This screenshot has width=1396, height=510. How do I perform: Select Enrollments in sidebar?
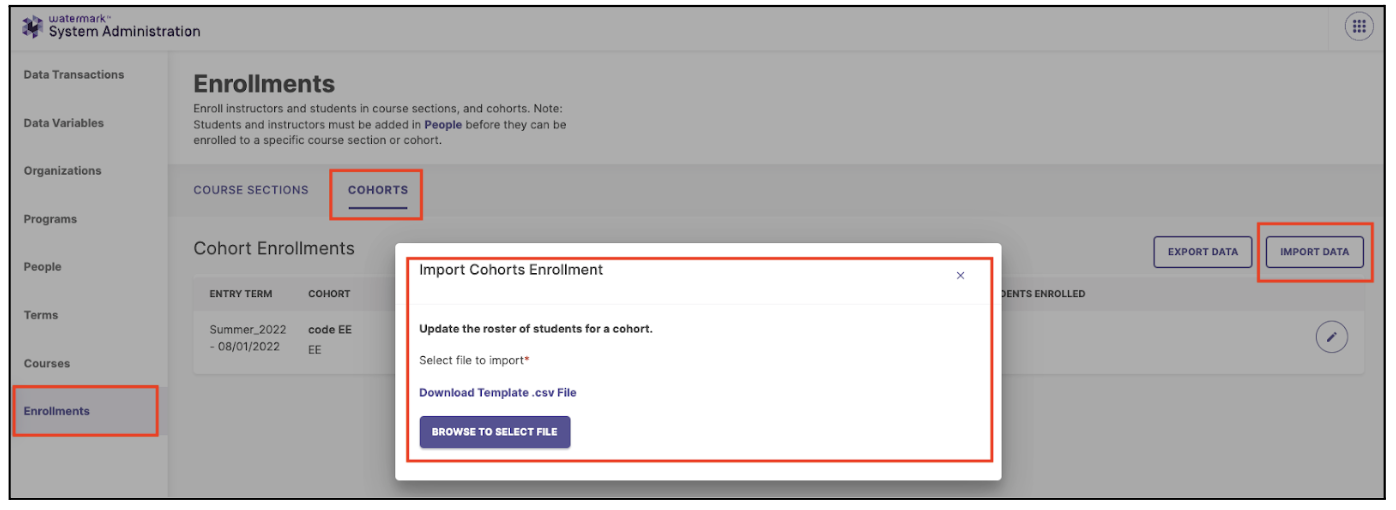[57, 411]
